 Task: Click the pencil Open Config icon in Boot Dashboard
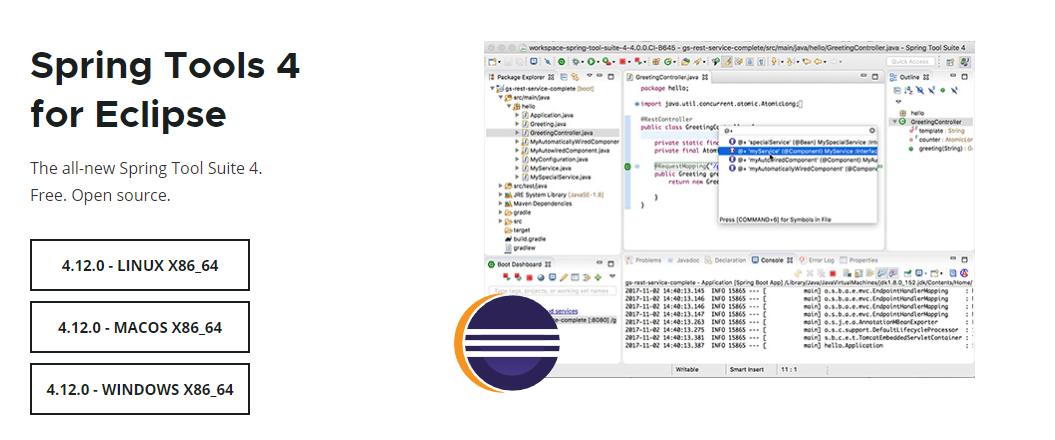pos(564,277)
